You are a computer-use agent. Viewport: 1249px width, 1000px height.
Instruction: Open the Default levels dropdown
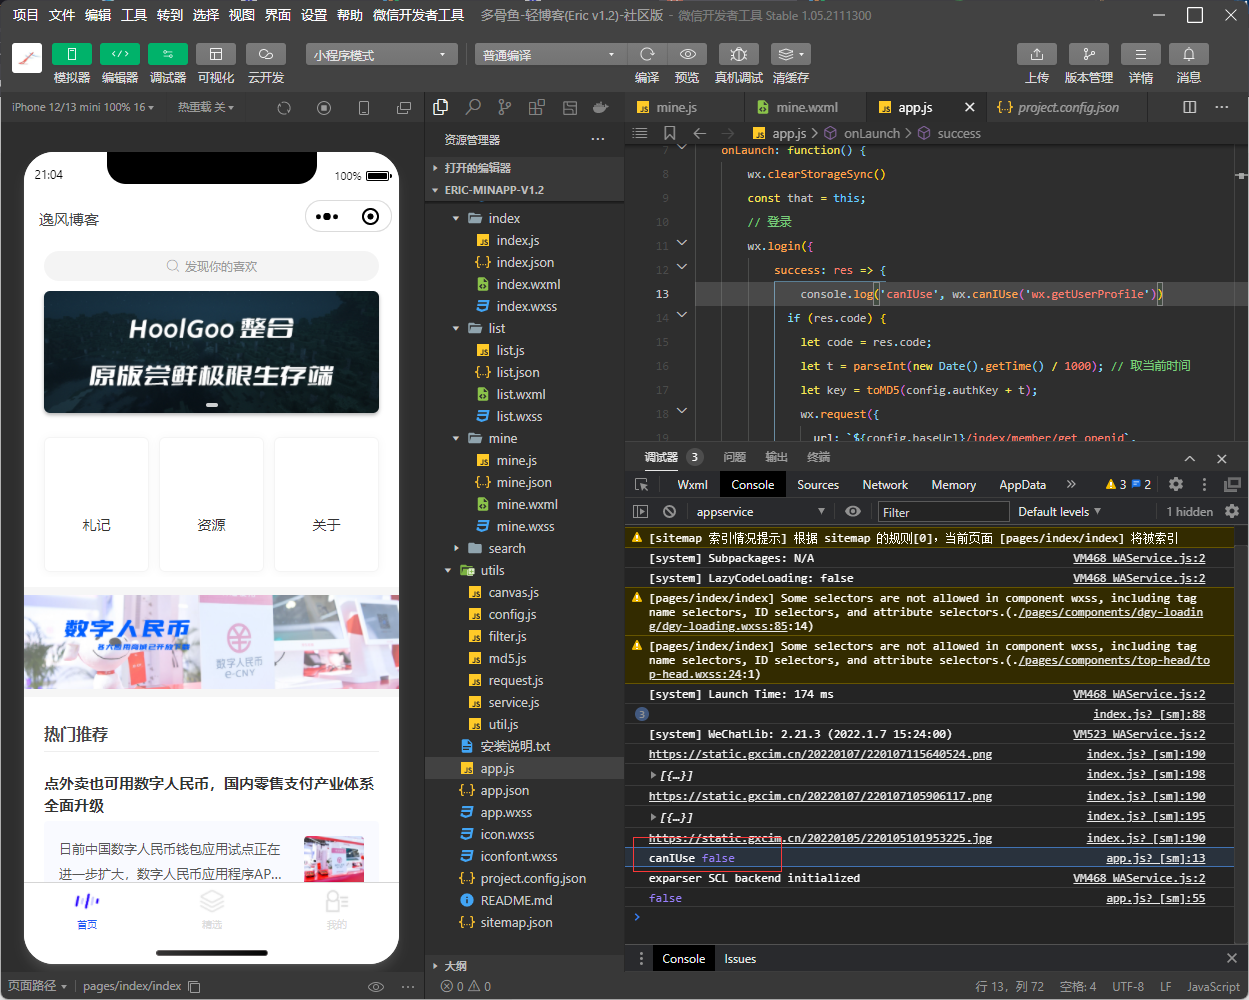[x=1059, y=511]
